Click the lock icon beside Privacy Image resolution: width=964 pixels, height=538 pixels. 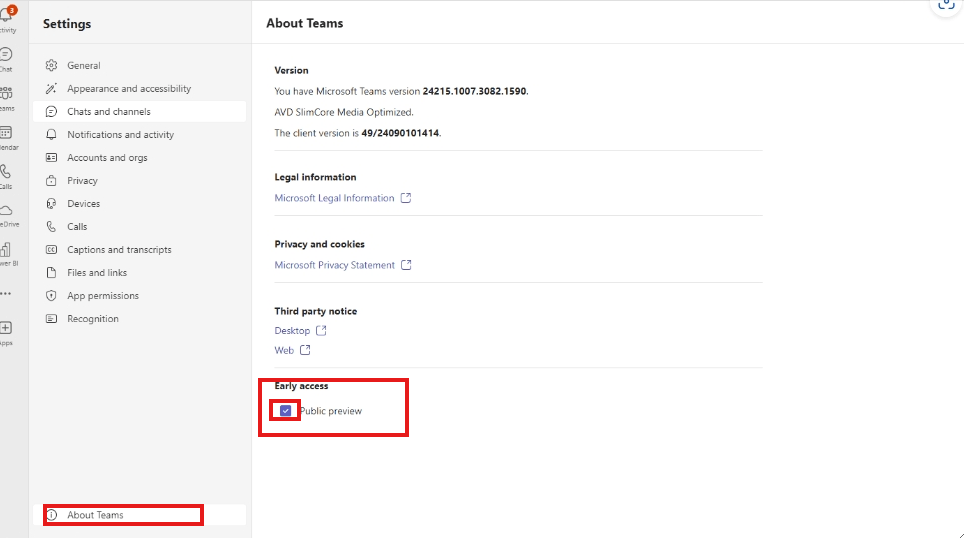pos(52,180)
